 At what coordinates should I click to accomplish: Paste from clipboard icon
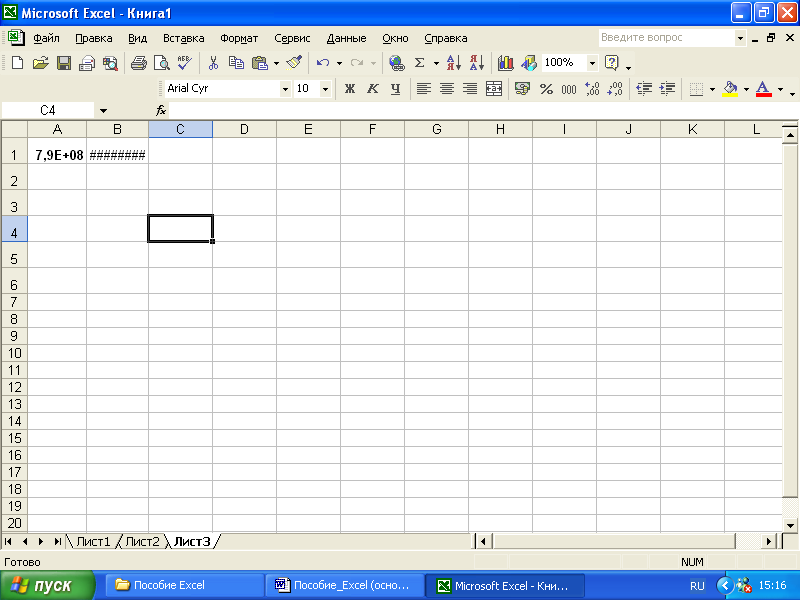tap(260, 63)
